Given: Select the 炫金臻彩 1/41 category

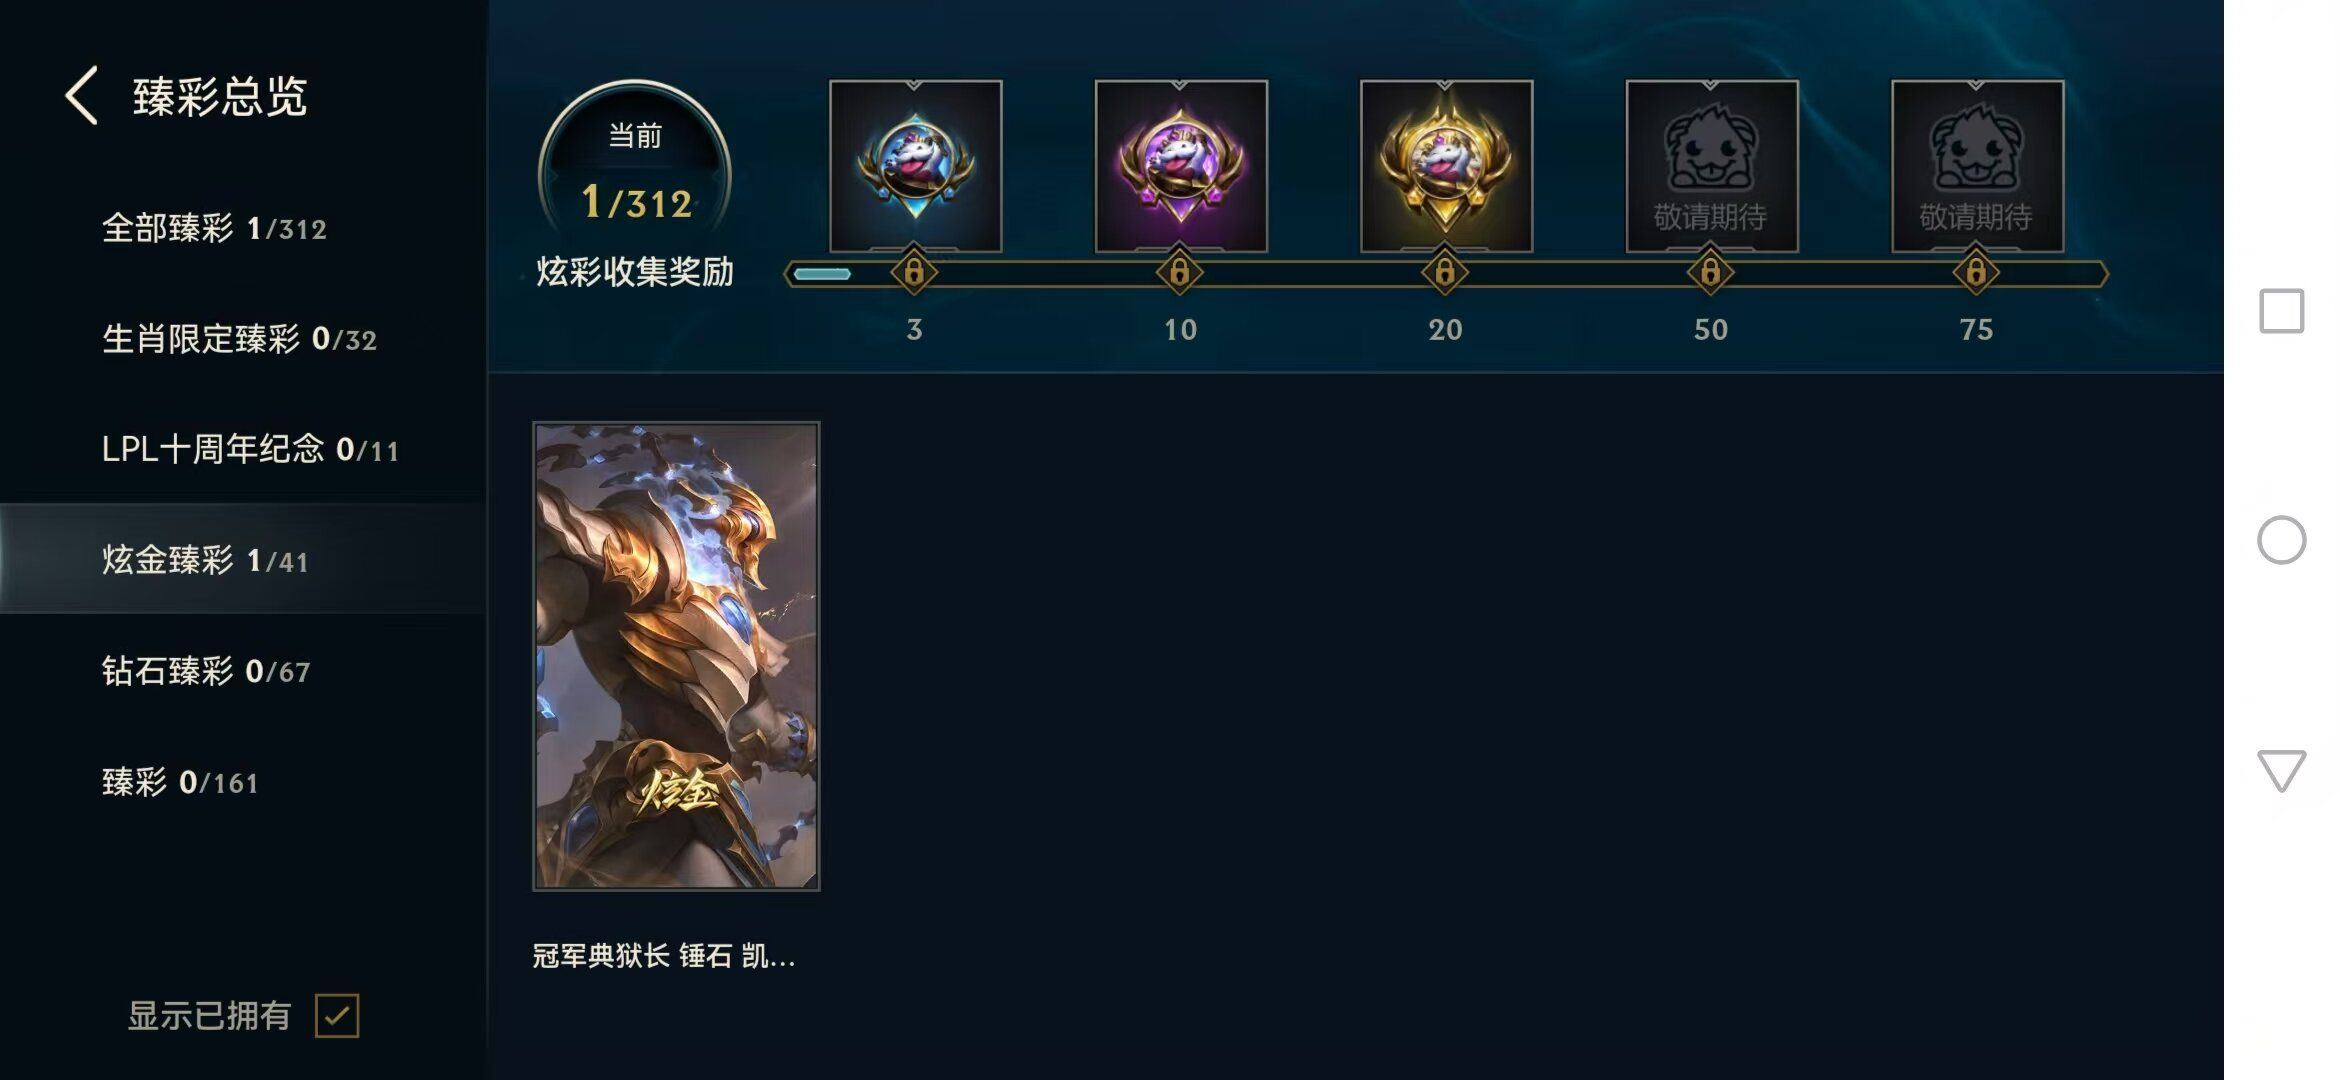Looking at the screenshot, I should click(x=243, y=560).
